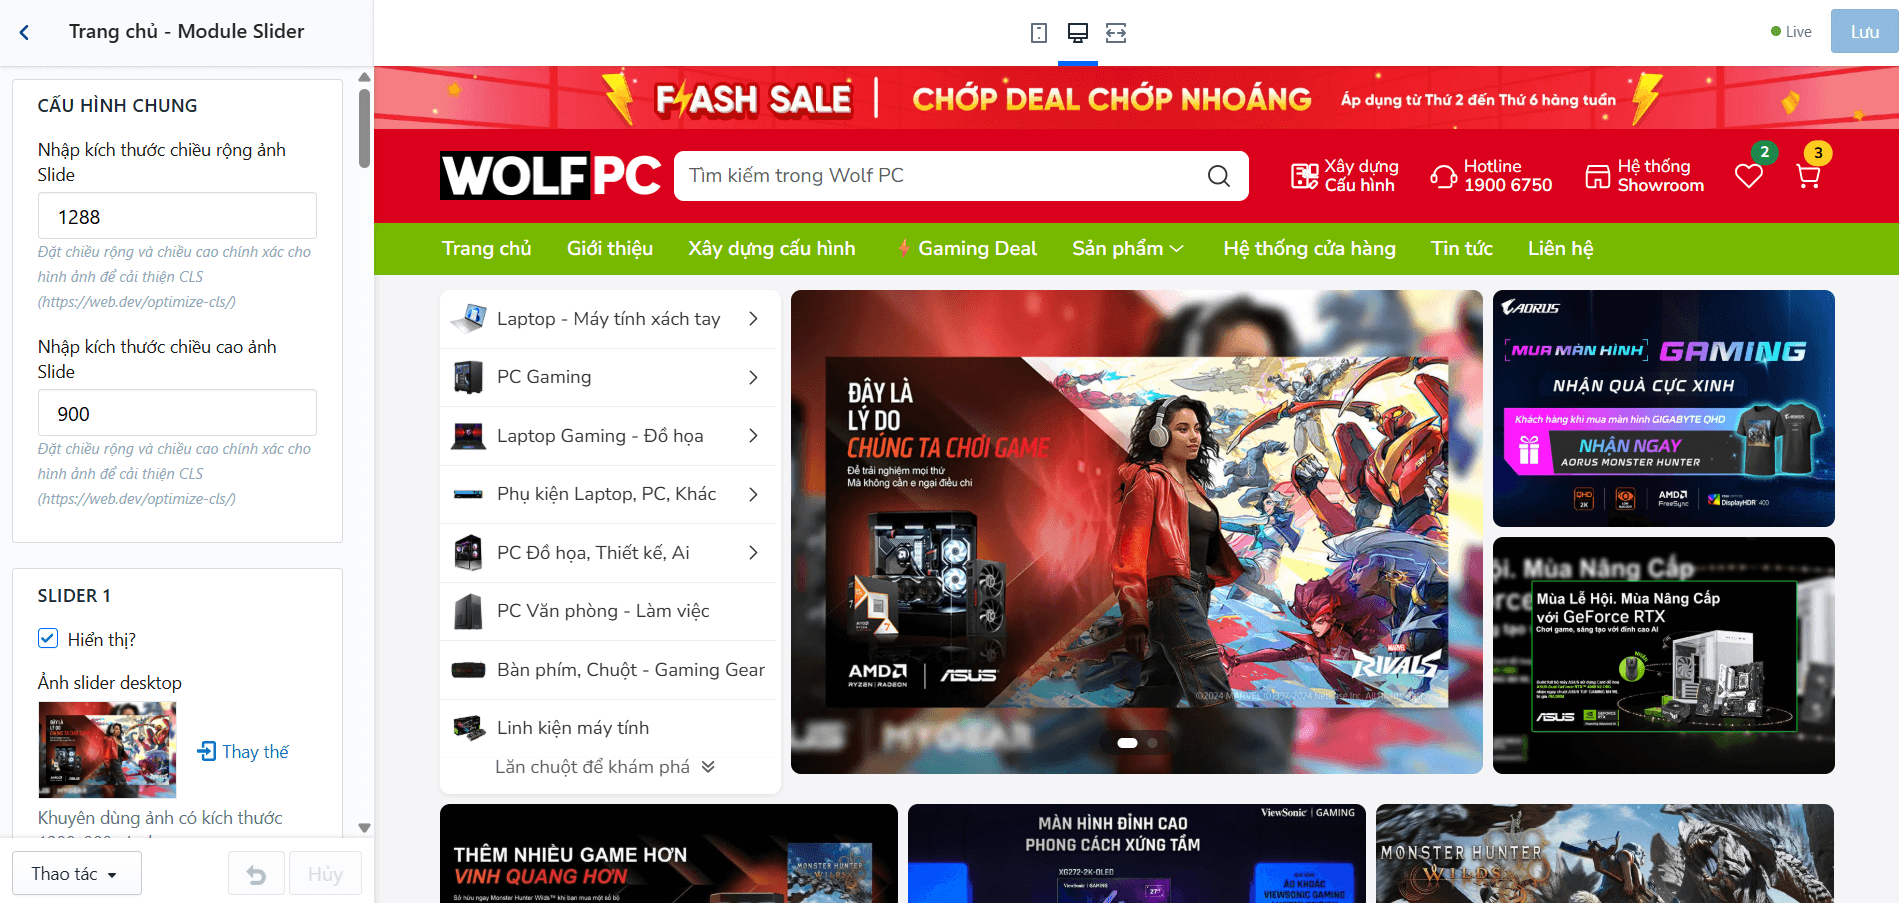Viewport: 1899px width, 903px height.
Task: Click the double-chevron Lăn chuột icon
Action: click(x=708, y=767)
